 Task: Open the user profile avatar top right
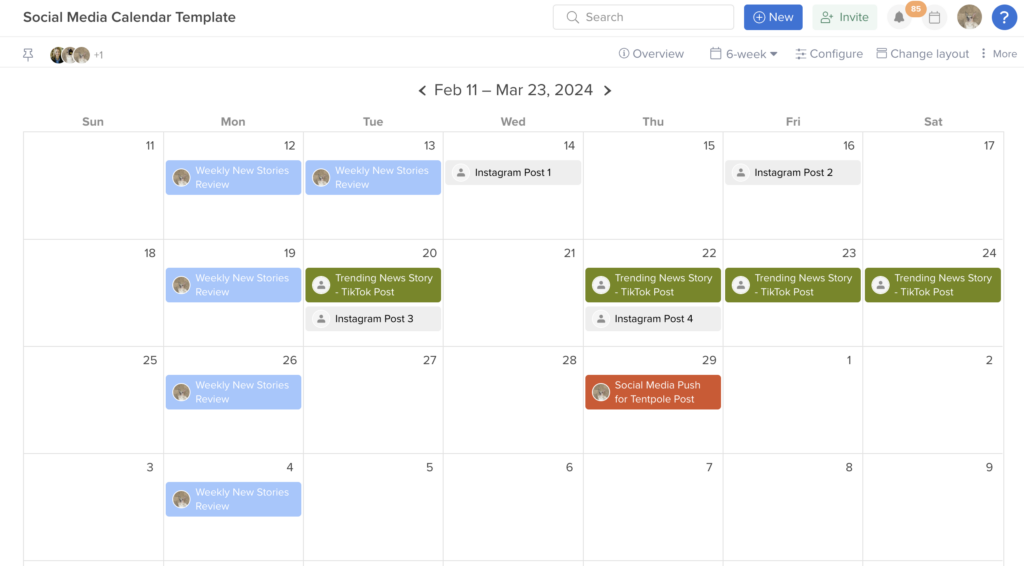click(x=969, y=17)
